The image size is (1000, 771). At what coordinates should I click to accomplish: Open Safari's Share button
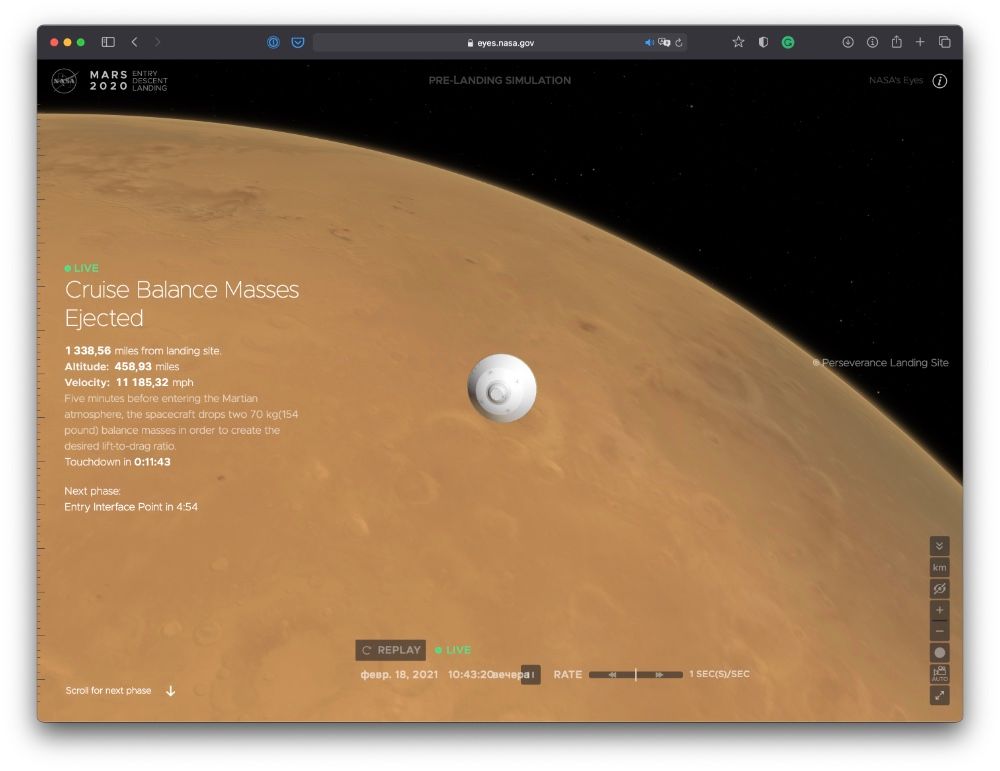coord(896,42)
